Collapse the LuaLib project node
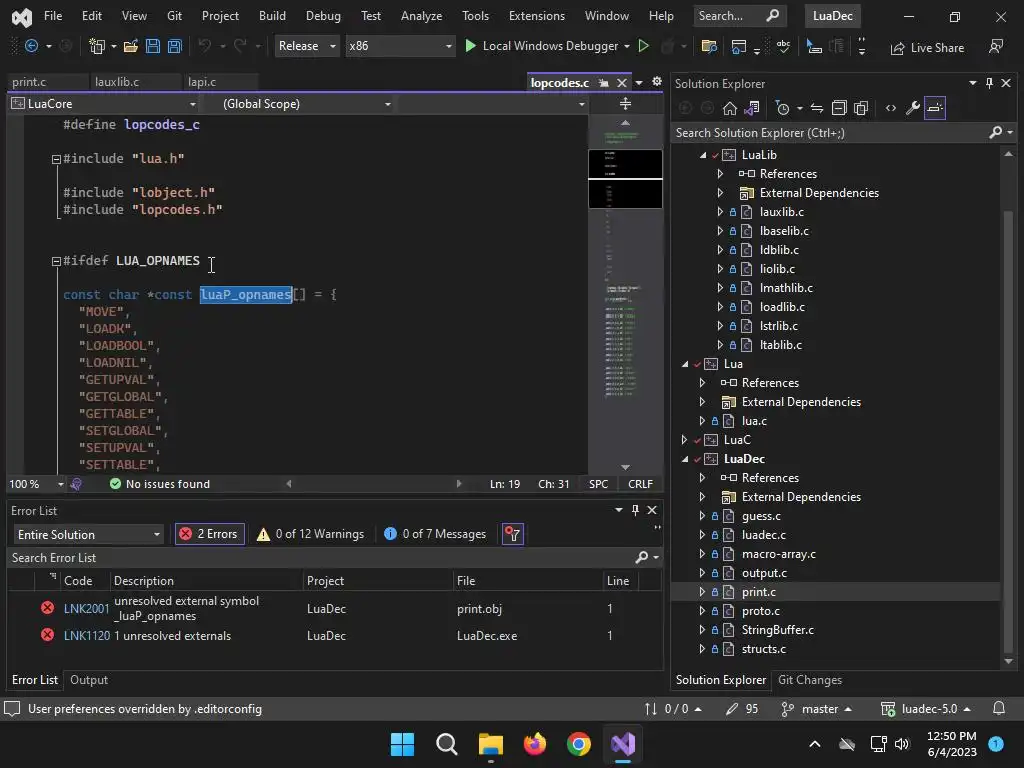 pyautogui.click(x=703, y=155)
